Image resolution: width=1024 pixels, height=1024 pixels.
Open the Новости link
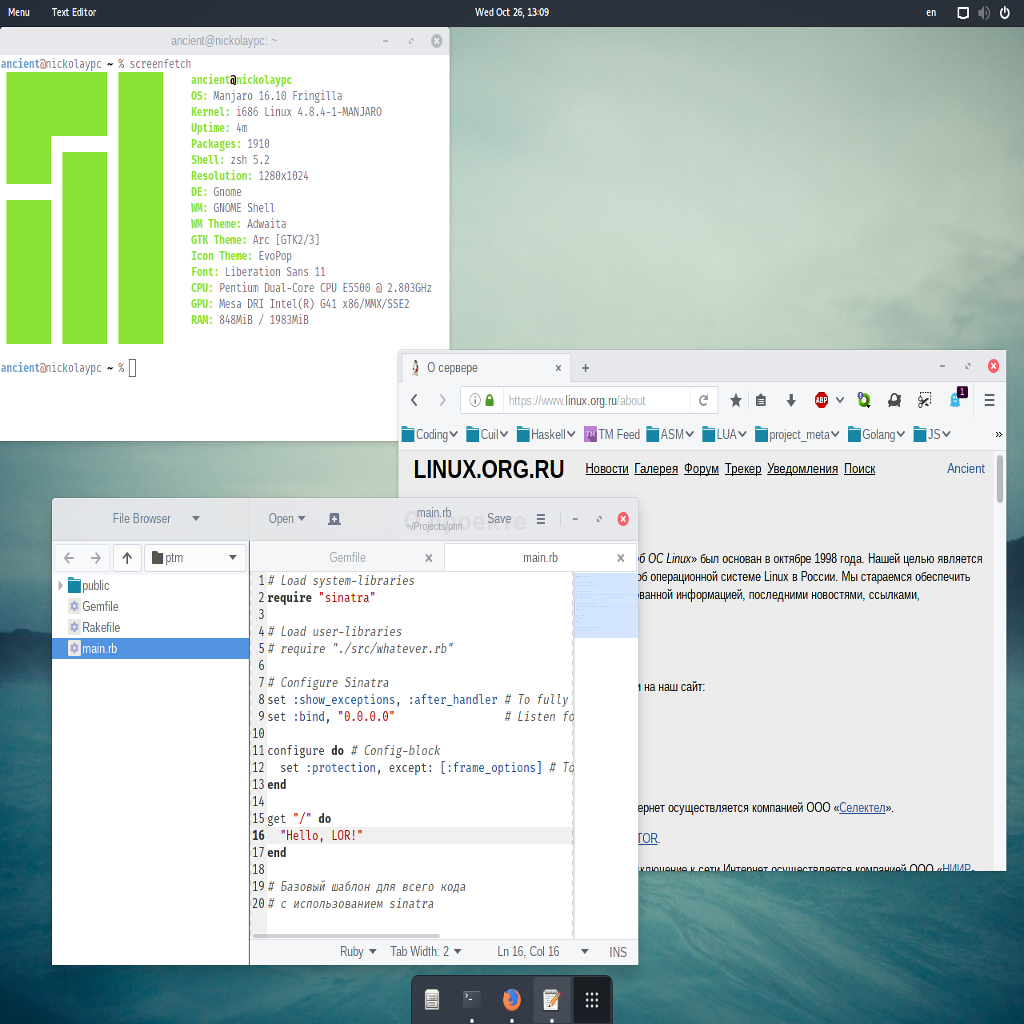coord(607,469)
